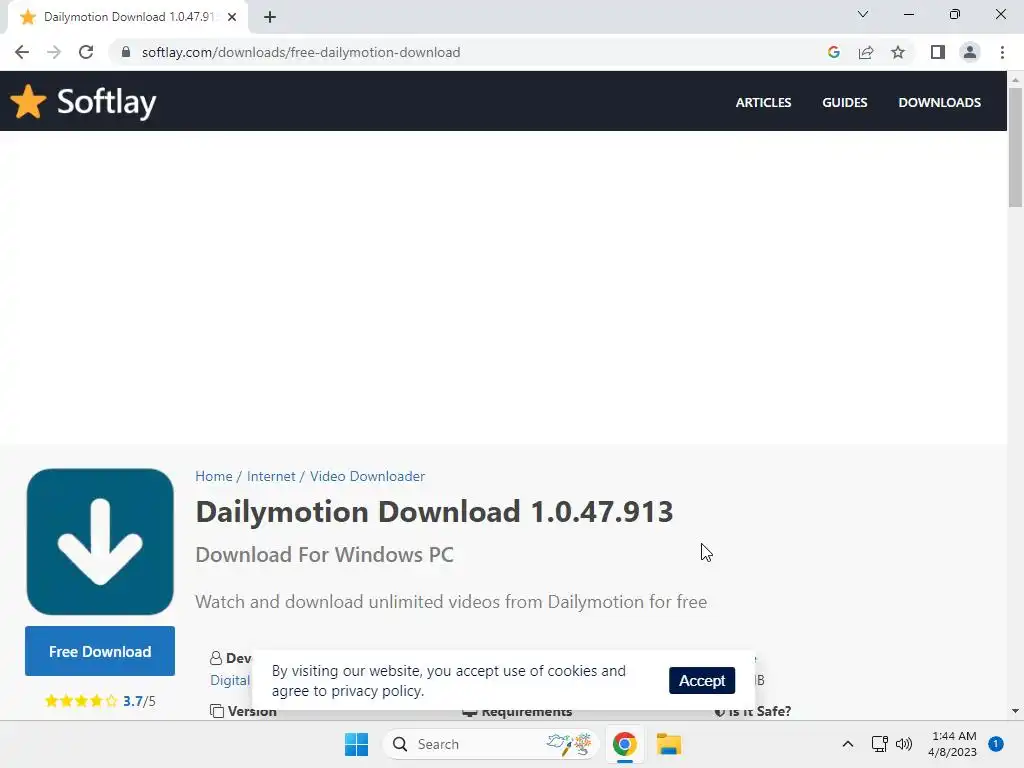
Task: Click the Softlay wordmark text
Action: coord(106,102)
